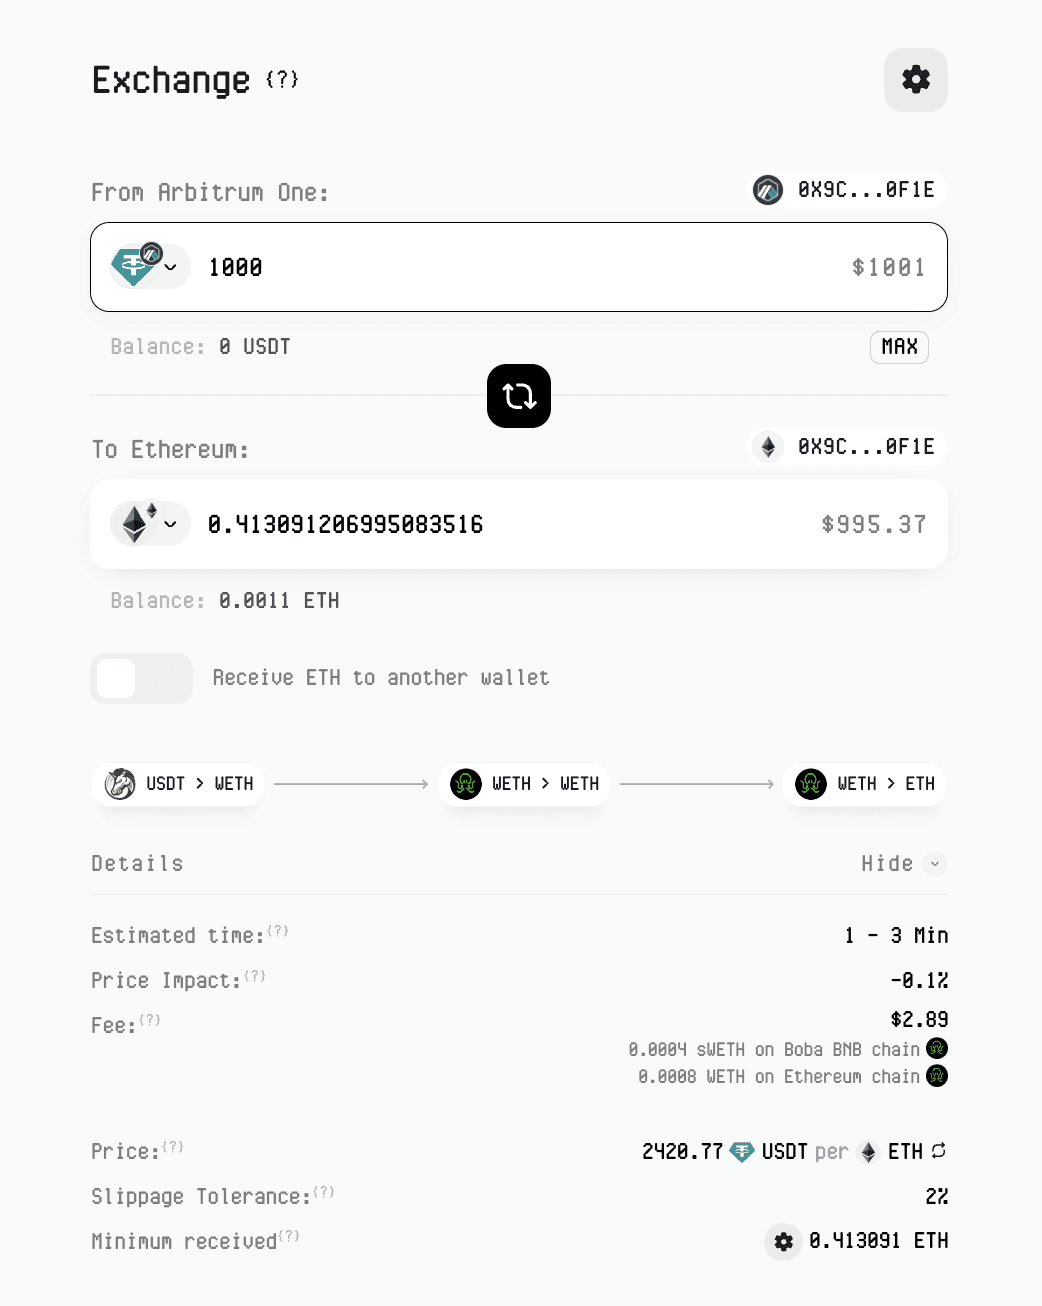
Task: Click the octopus icon in USDT > WETH step
Action: click(x=119, y=784)
